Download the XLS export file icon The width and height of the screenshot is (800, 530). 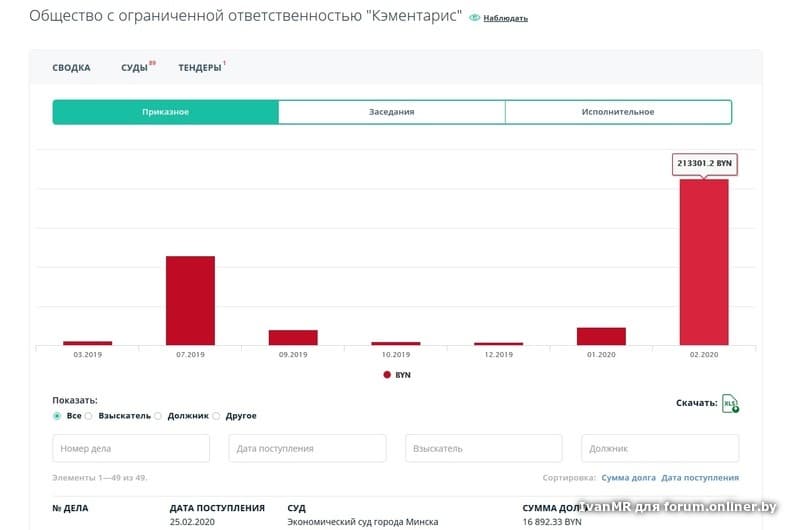[730, 403]
